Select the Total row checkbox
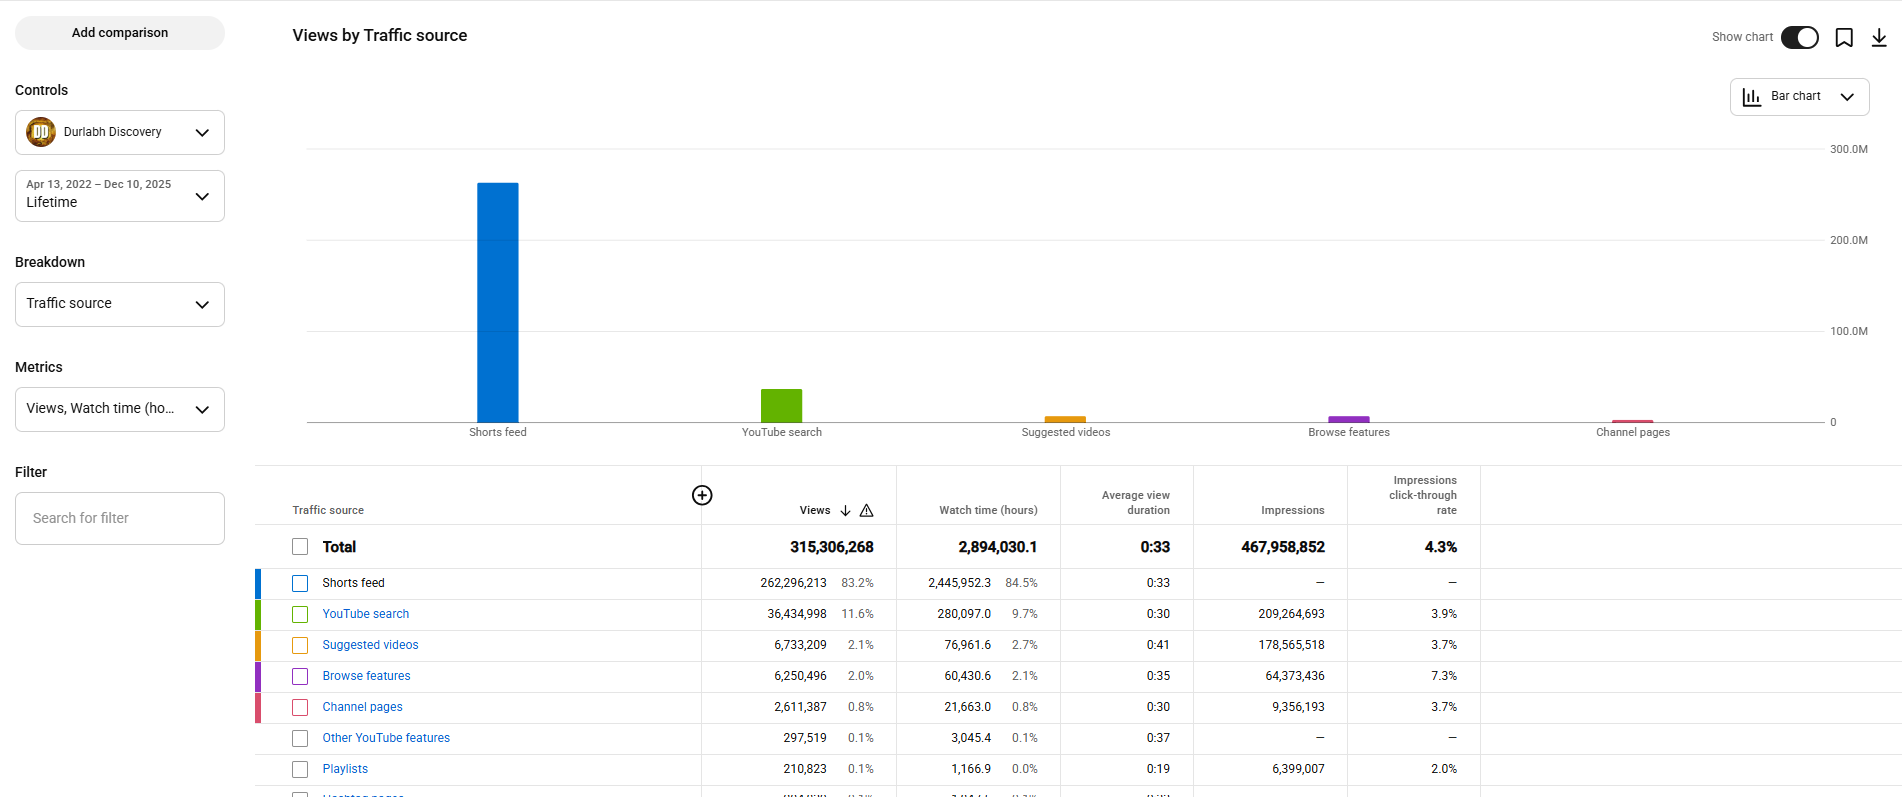Screen dimensions: 1902x797 point(300,547)
